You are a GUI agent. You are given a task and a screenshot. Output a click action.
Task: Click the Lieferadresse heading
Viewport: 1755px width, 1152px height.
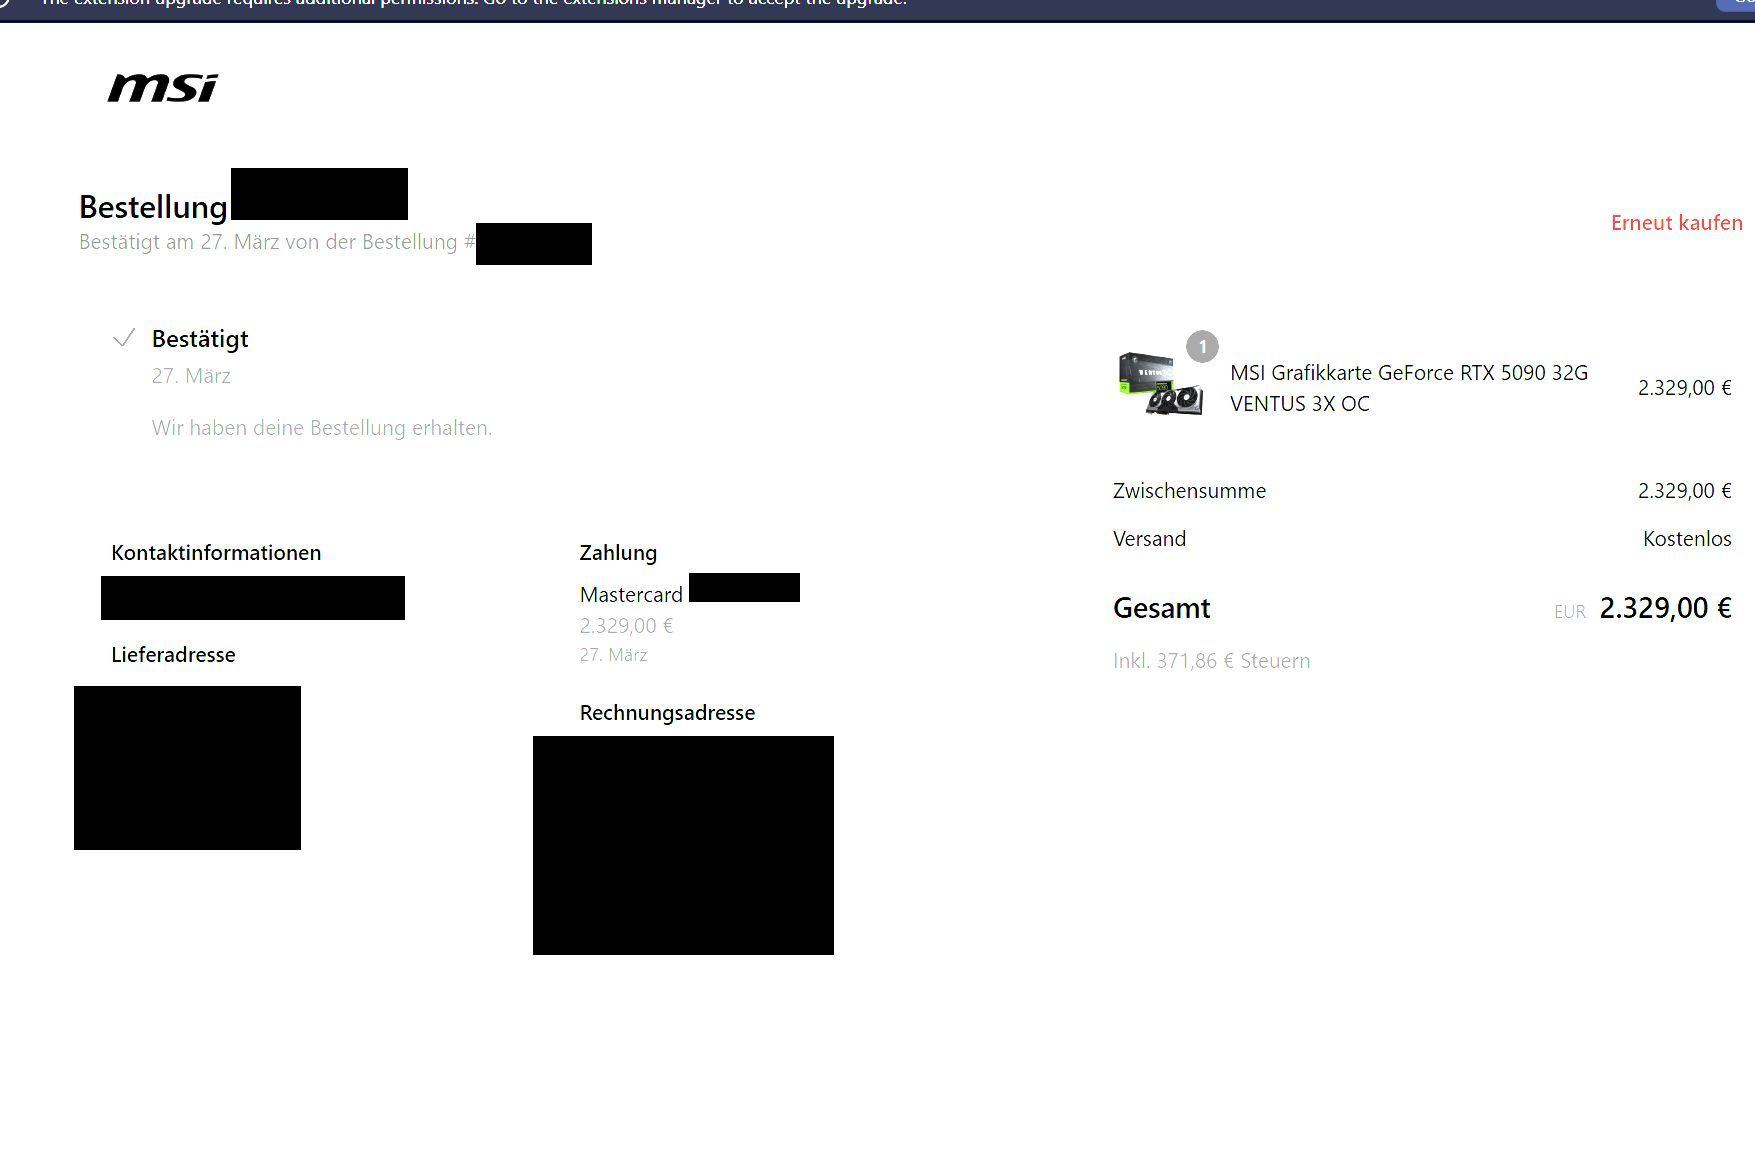click(173, 655)
